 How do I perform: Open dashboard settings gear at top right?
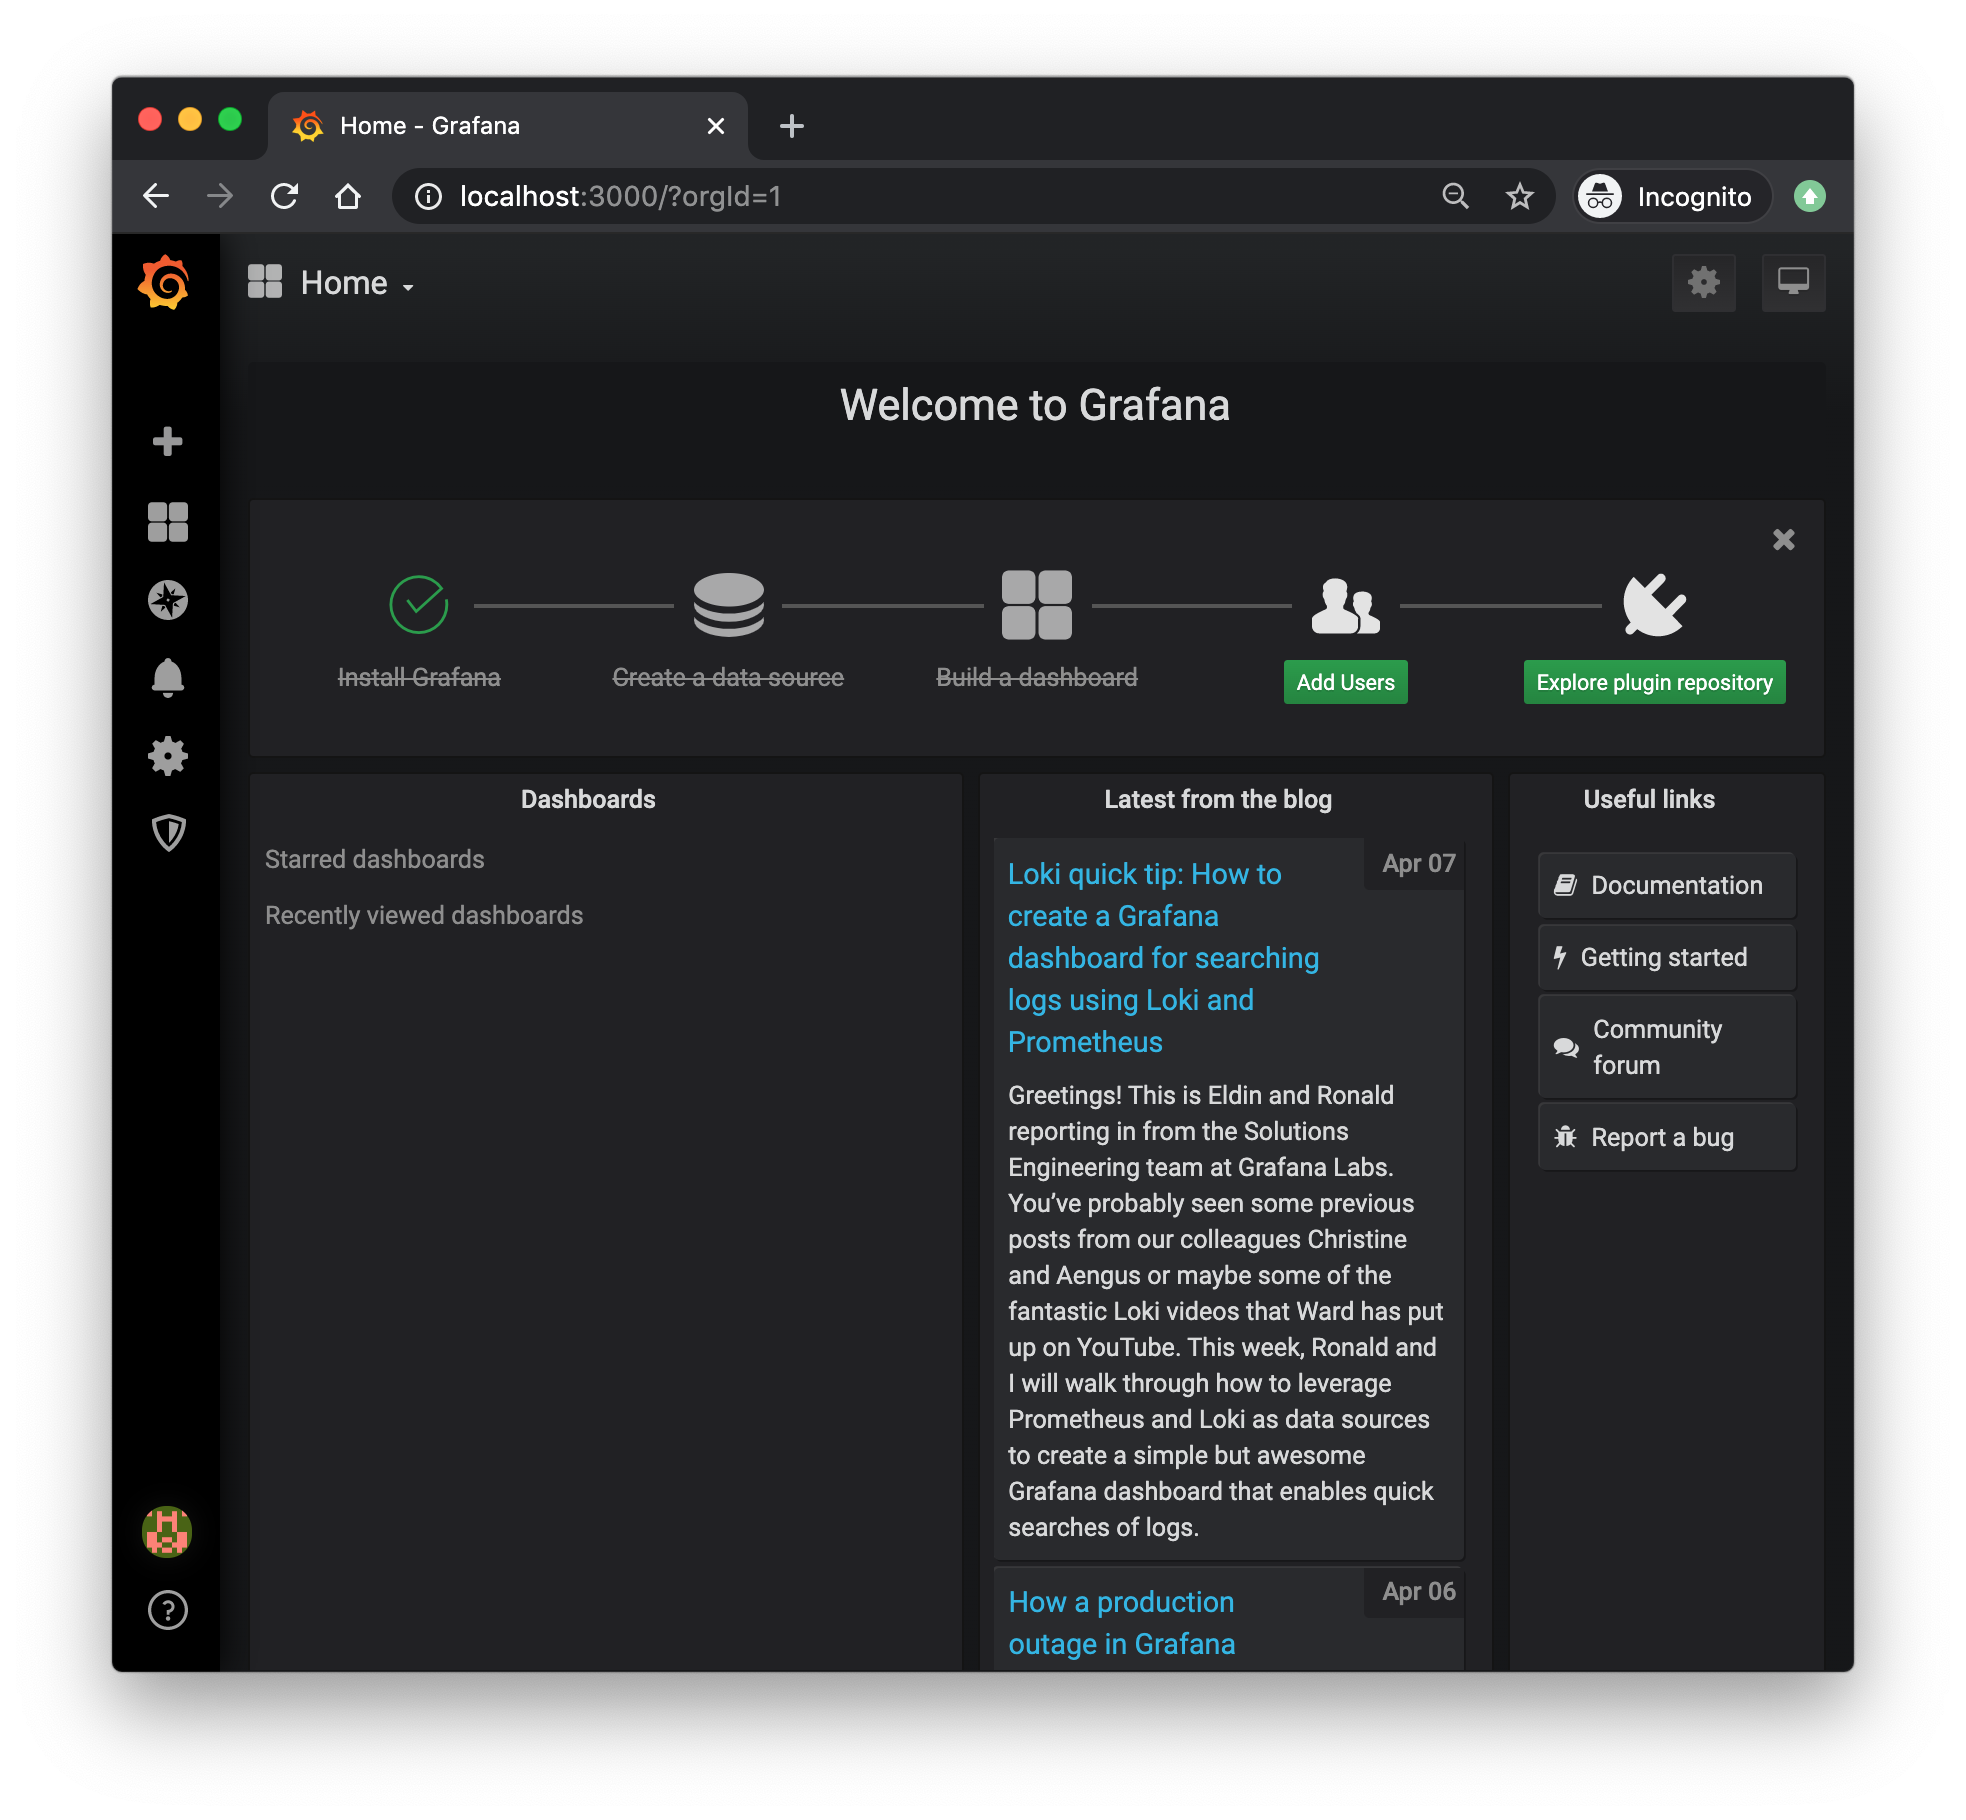pos(1703,283)
